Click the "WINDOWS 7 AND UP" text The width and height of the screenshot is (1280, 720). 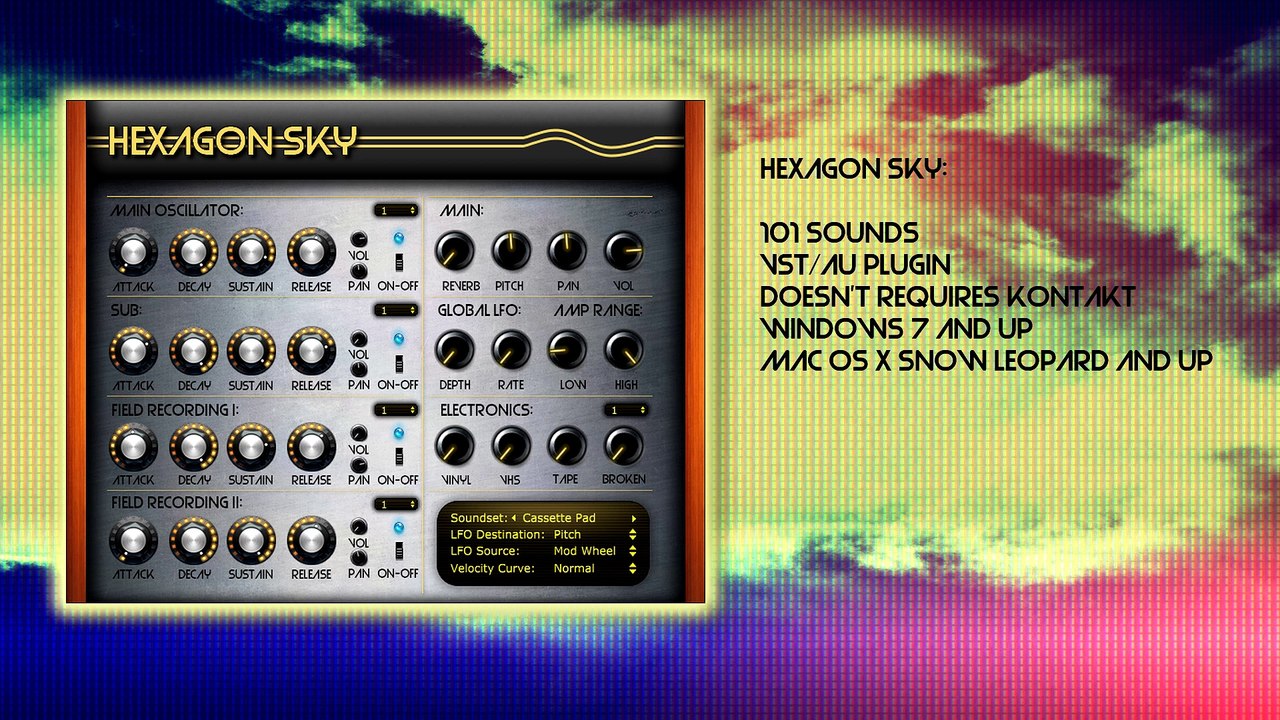pyautogui.click(x=896, y=329)
